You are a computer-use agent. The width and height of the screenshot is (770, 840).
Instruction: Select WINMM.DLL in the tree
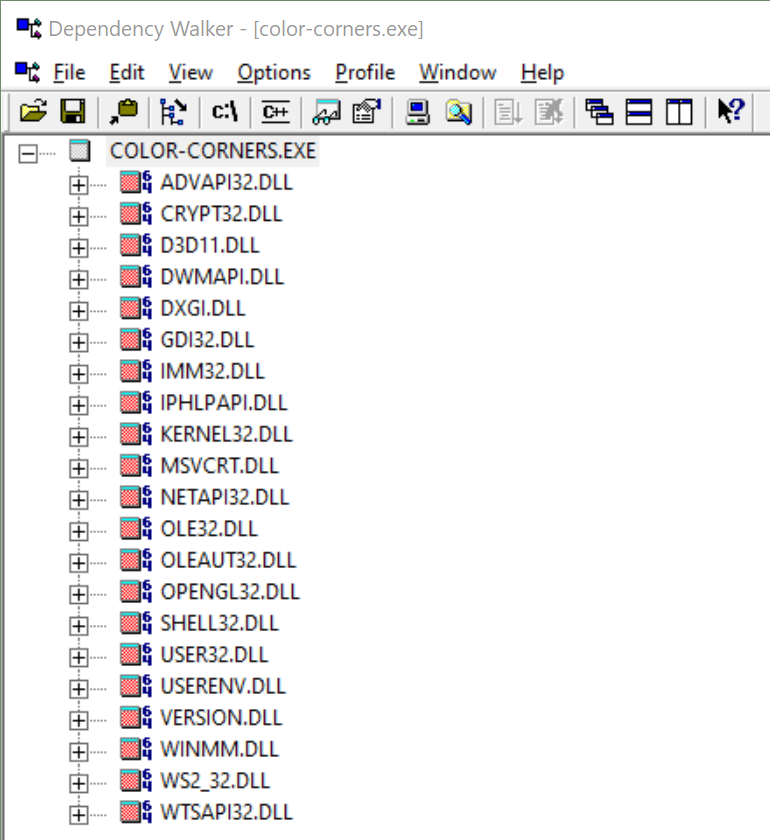pos(219,749)
